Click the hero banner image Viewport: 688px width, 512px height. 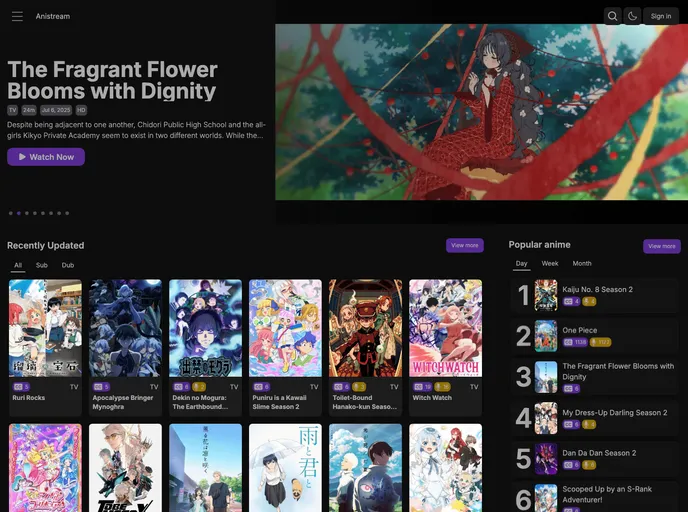pyautogui.click(x=481, y=112)
